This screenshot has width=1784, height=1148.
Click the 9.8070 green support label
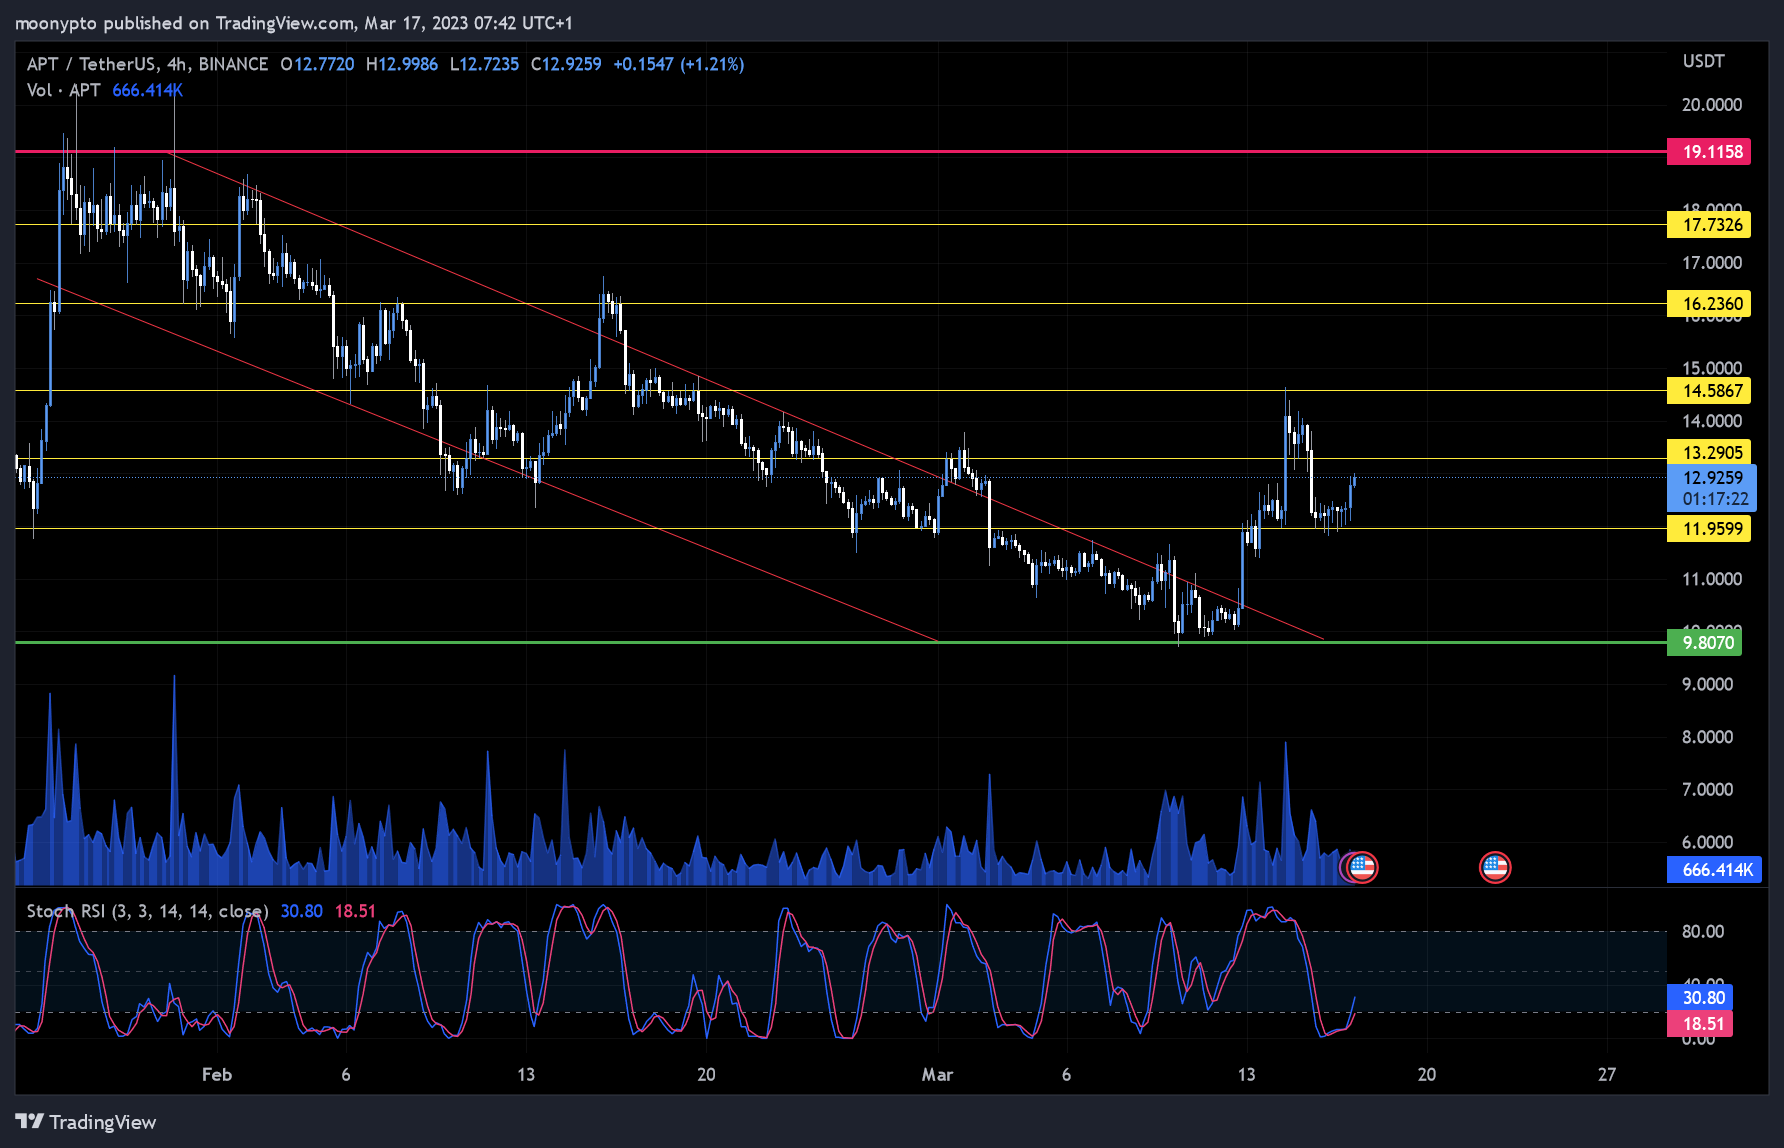(1705, 643)
